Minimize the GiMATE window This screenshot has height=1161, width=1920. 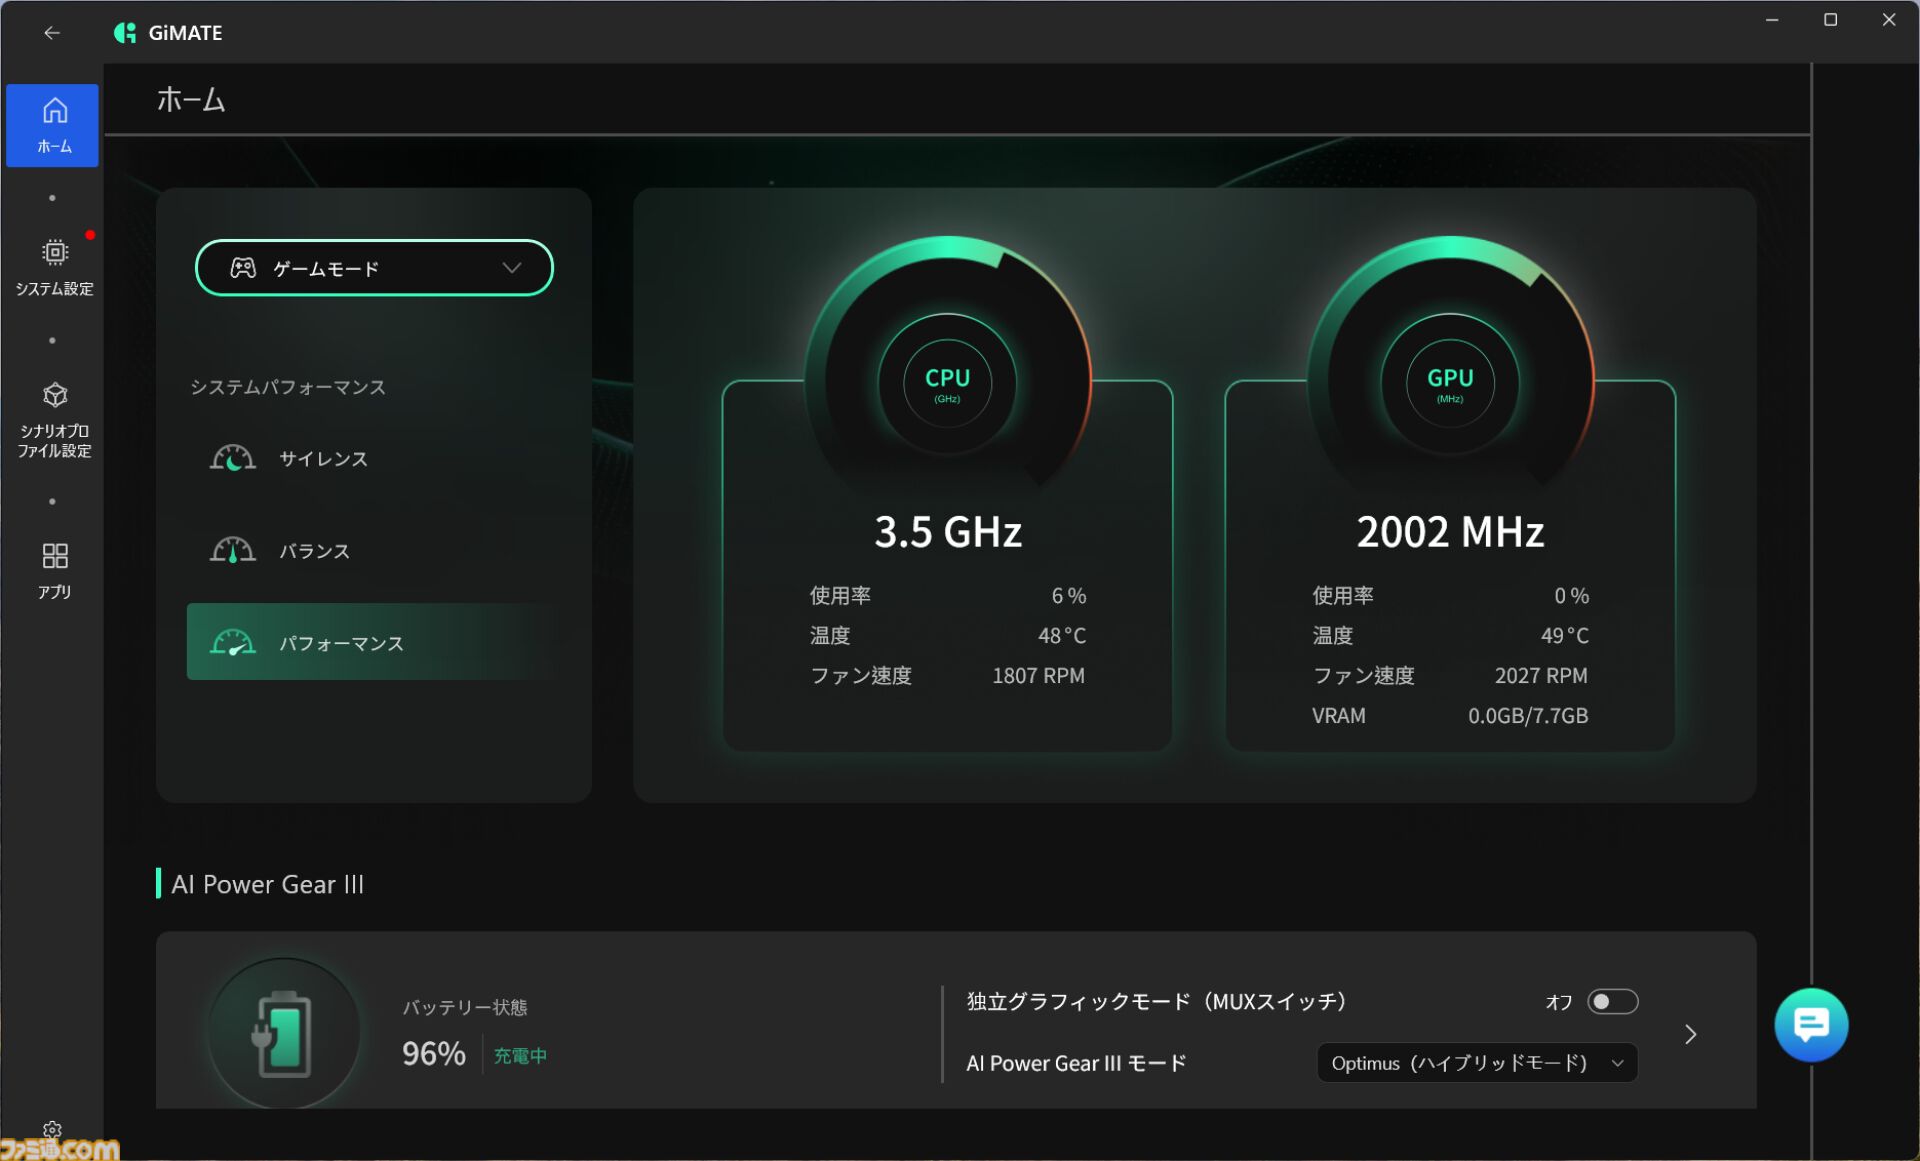point(1772,20)
